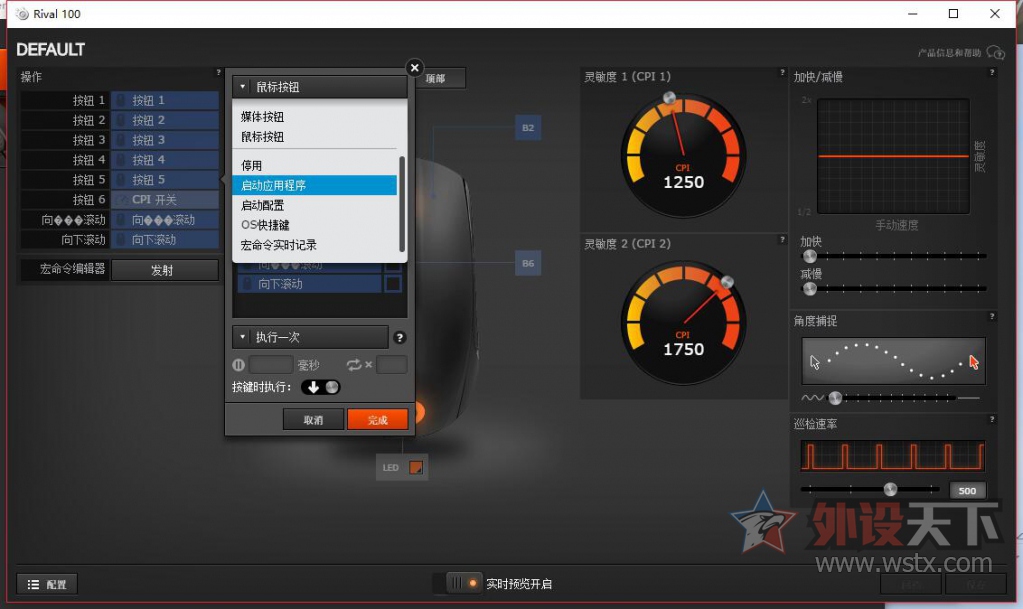Close the button assignment popup with X
This screenshot has width=1023, height=609.
pos(414,68)
